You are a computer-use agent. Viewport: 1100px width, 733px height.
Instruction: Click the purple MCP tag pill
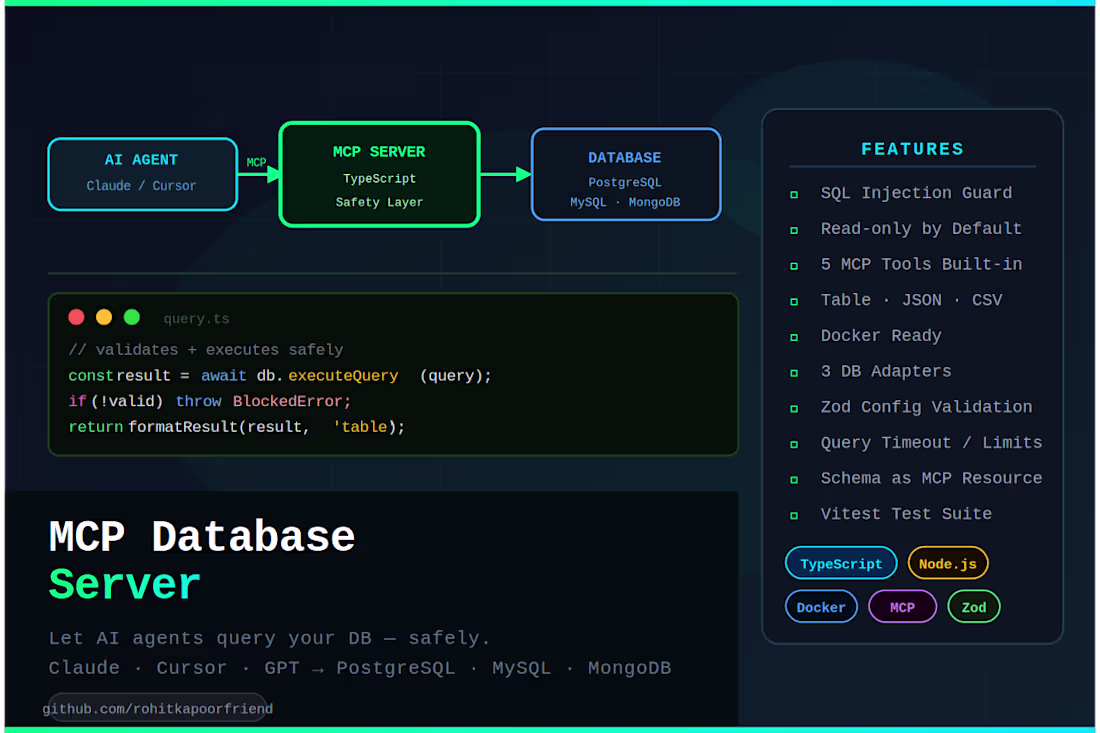(902, 607)
